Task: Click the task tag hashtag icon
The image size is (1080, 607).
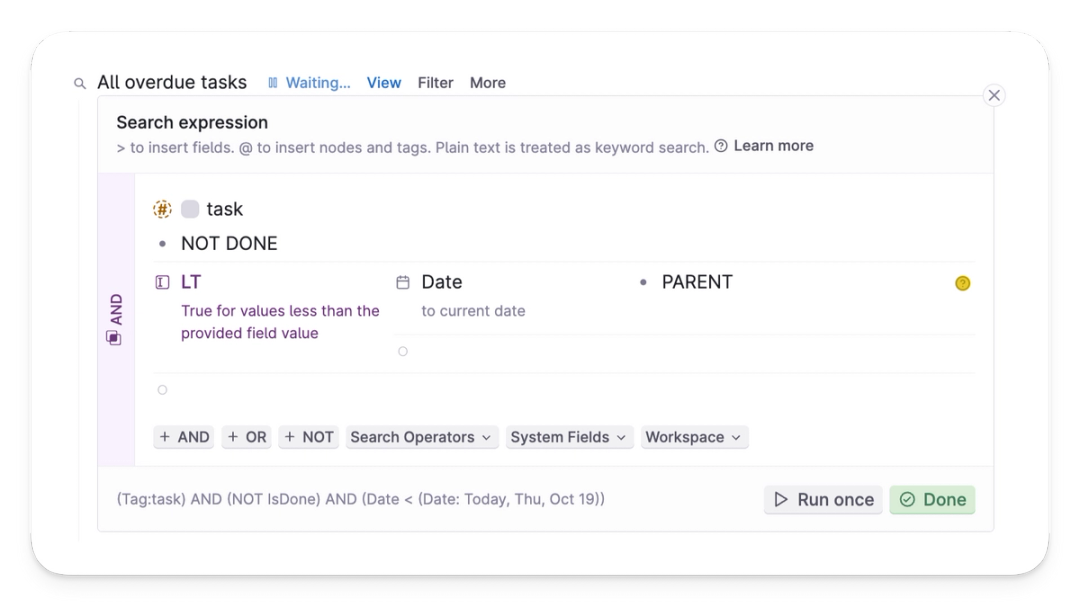Action: click(161, 209)
